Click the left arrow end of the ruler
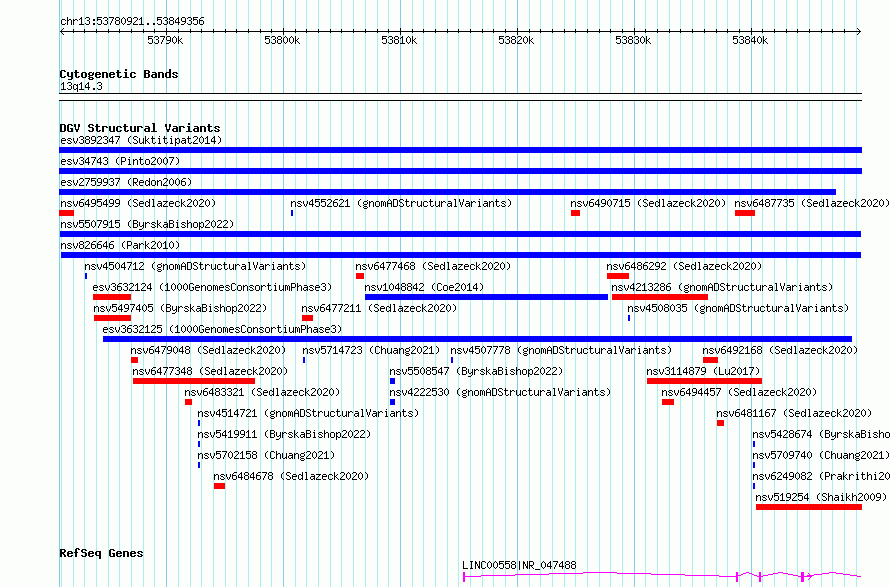The height and width of the screenshot is (587, 890). click(62, 32)
